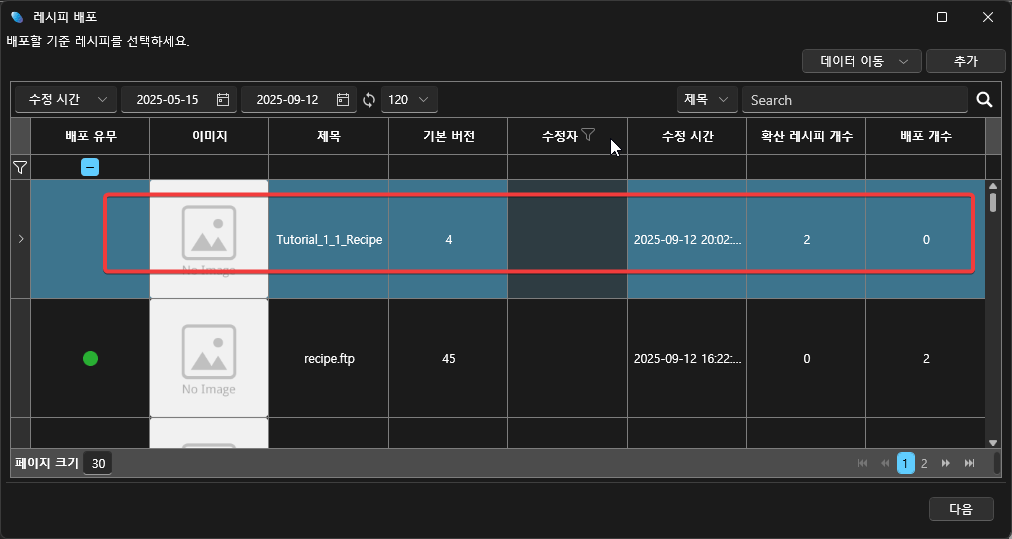Select page 1 in pager
Viewport: 1012px width, 539px height.
tap(906, 463)
